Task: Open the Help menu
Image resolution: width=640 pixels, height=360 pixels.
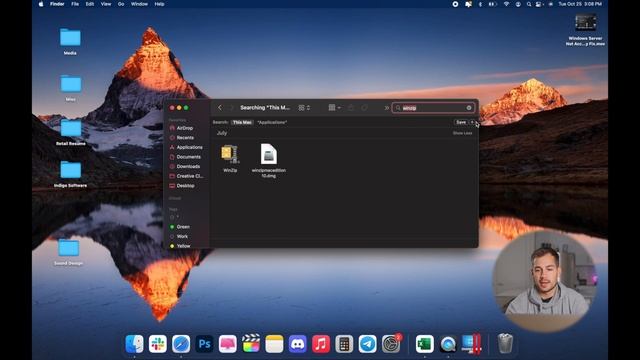Action: coord(159,4)
